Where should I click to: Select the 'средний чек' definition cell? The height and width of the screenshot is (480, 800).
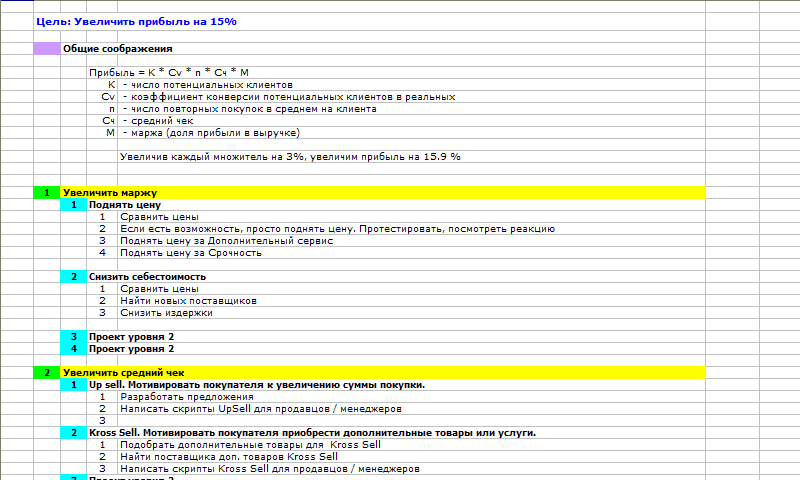click(x=151, y=121)
